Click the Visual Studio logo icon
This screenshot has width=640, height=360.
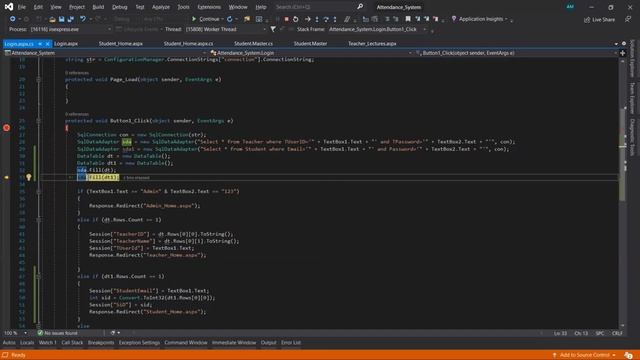(9, 7)
